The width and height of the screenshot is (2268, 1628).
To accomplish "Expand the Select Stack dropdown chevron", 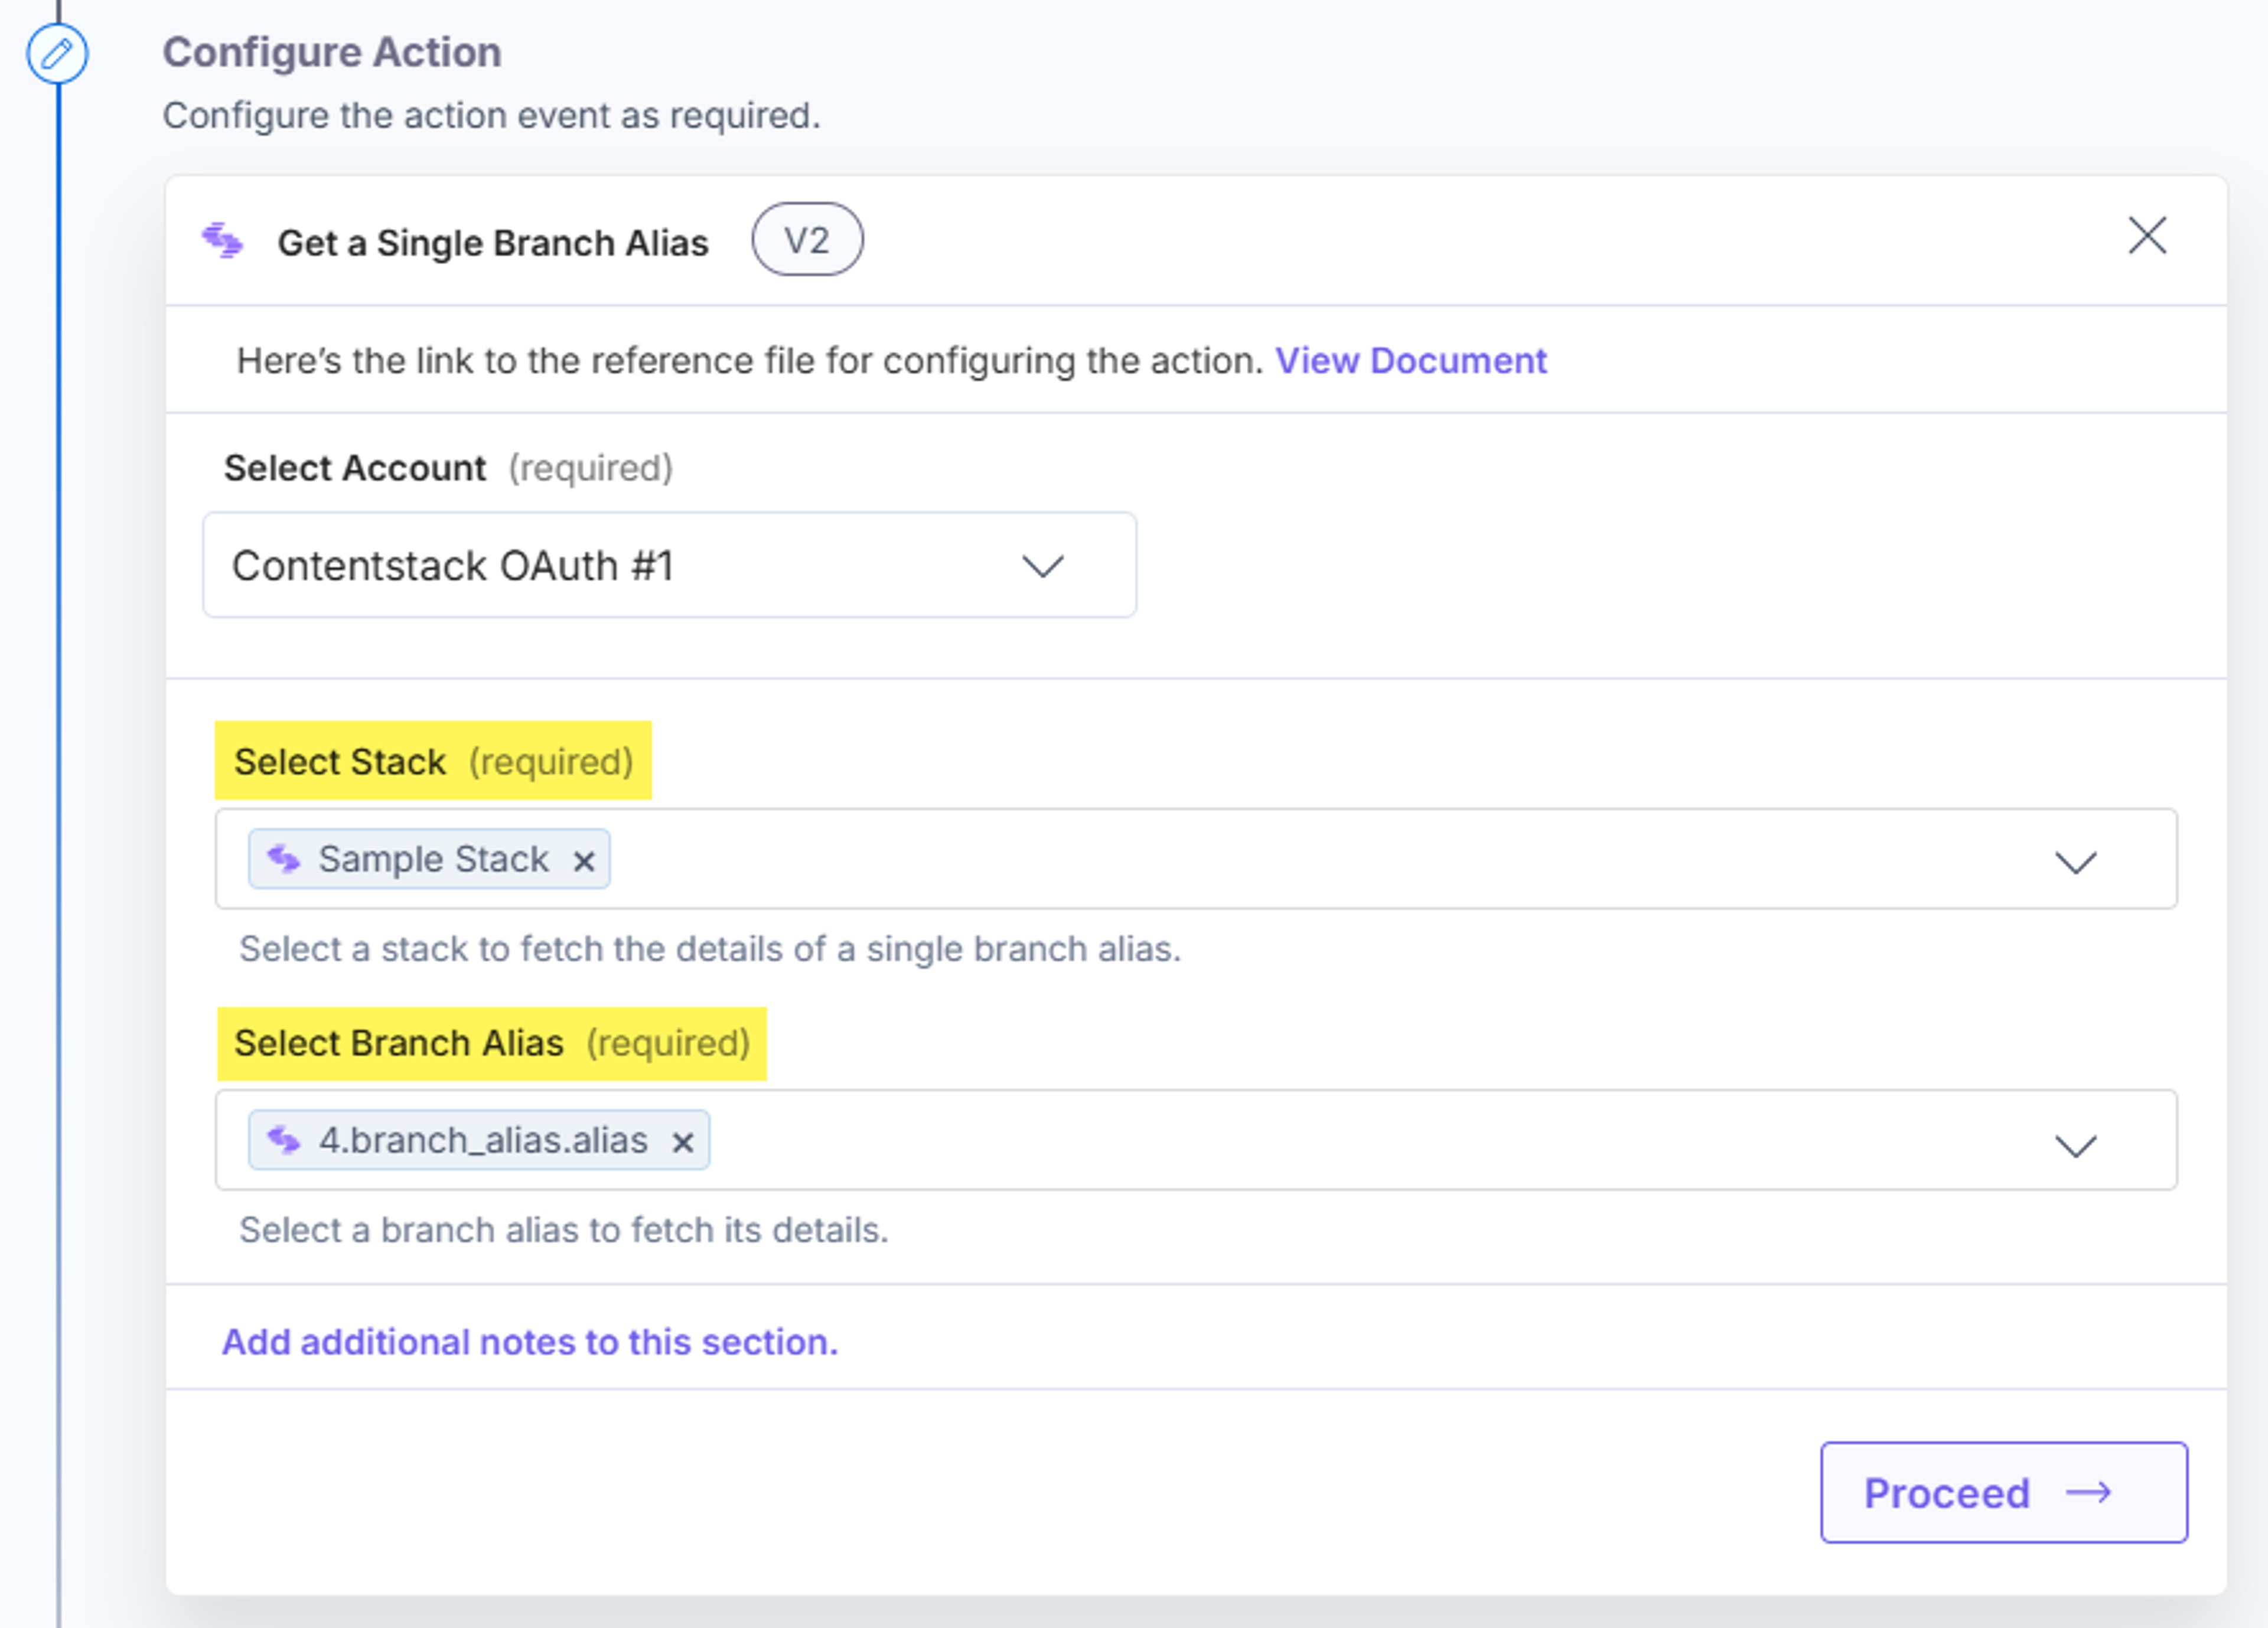I will (2075, 861).
